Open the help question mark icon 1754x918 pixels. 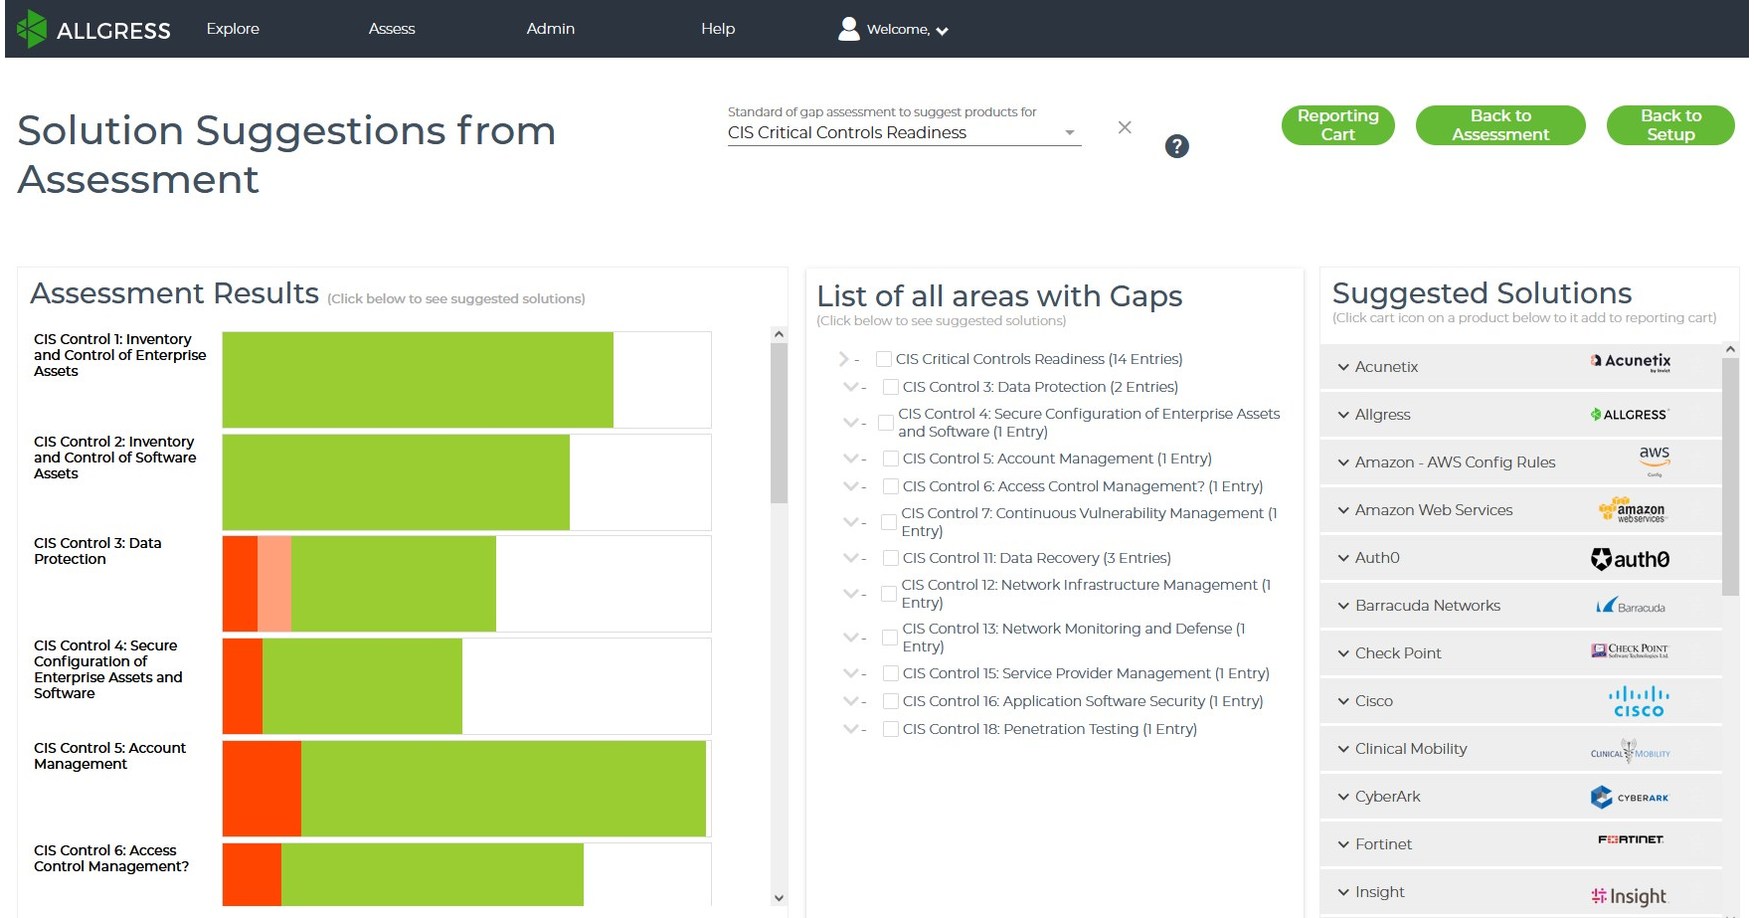click(1177, 146)
